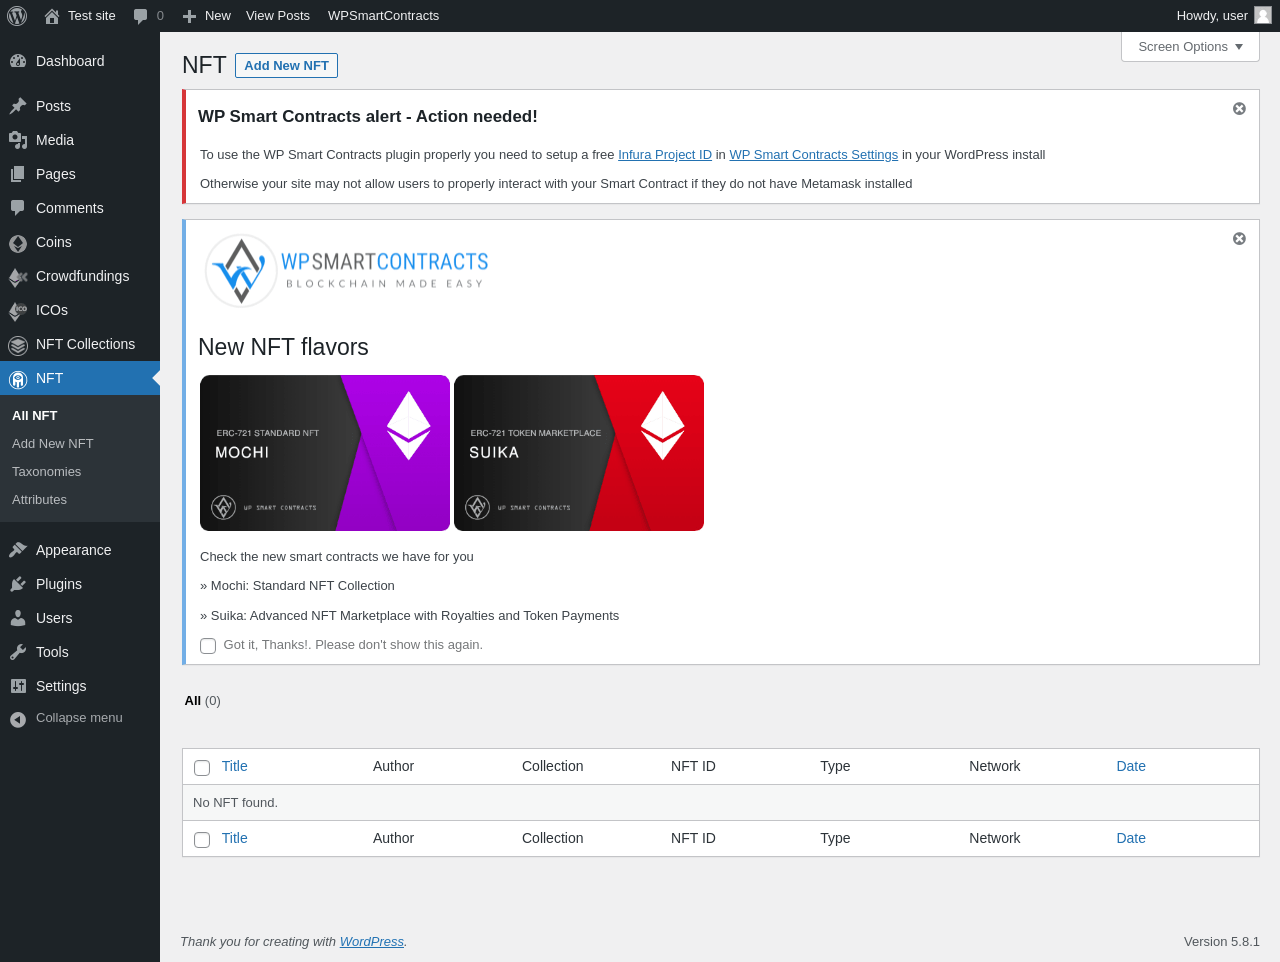Open the Dashboard menu item
Screen dimensions: 1280x962
(x=80, y=61)
